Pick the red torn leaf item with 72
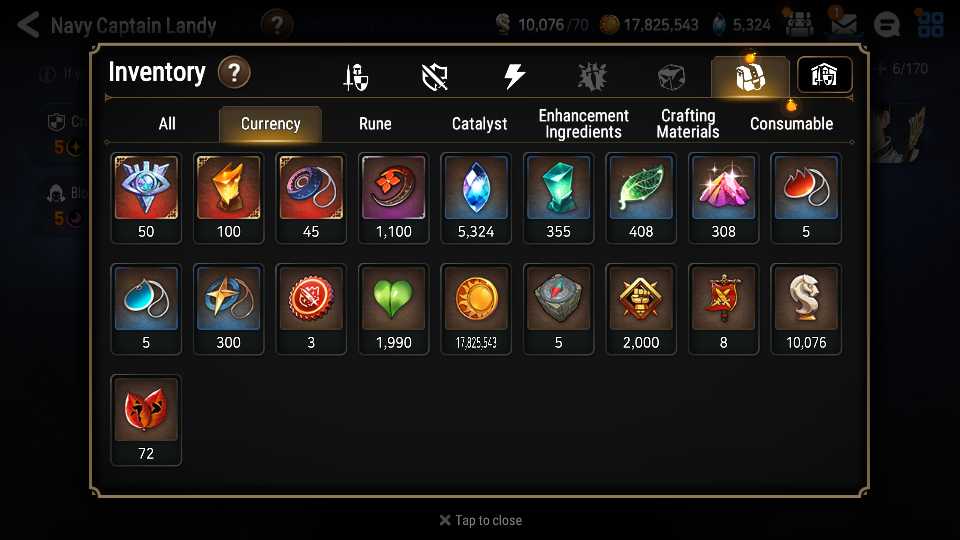 [146, 420]
